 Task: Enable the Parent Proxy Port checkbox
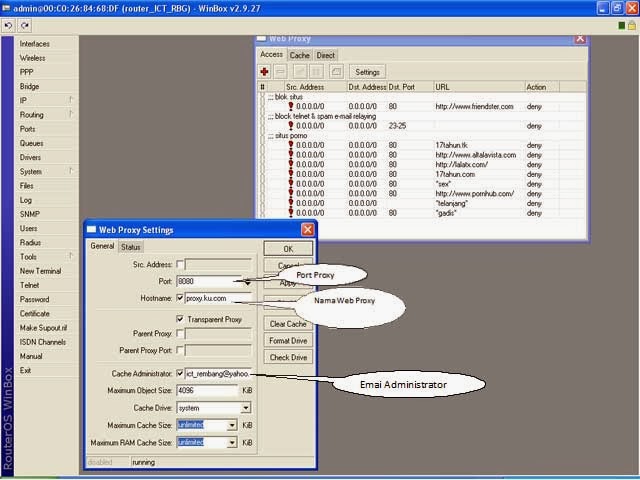point(180,350)
